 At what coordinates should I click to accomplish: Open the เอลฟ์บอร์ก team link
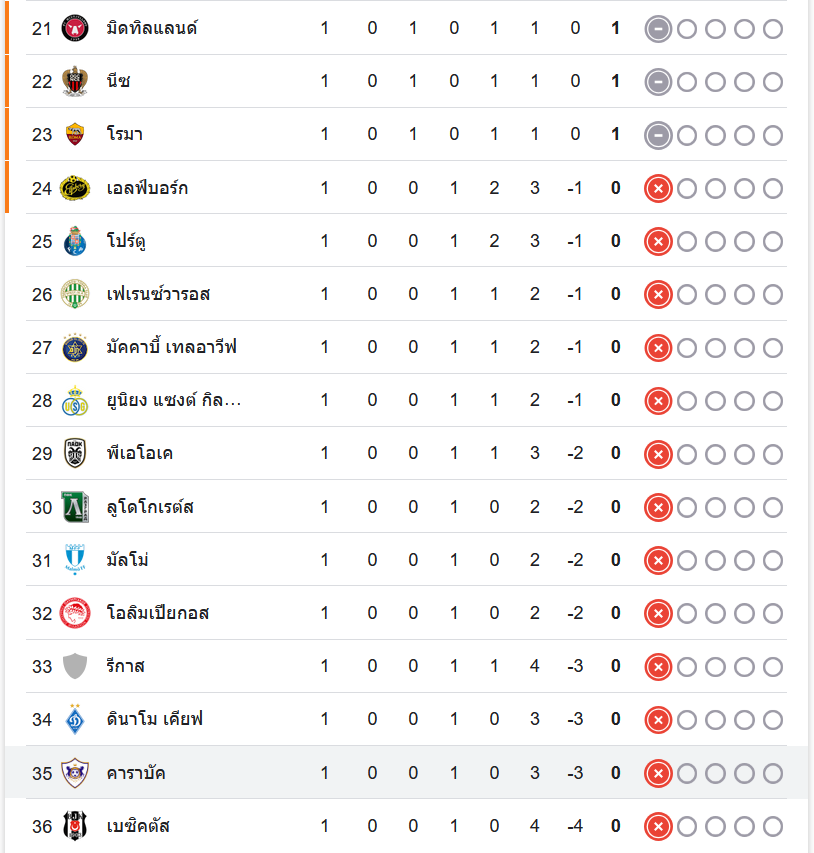147,188
